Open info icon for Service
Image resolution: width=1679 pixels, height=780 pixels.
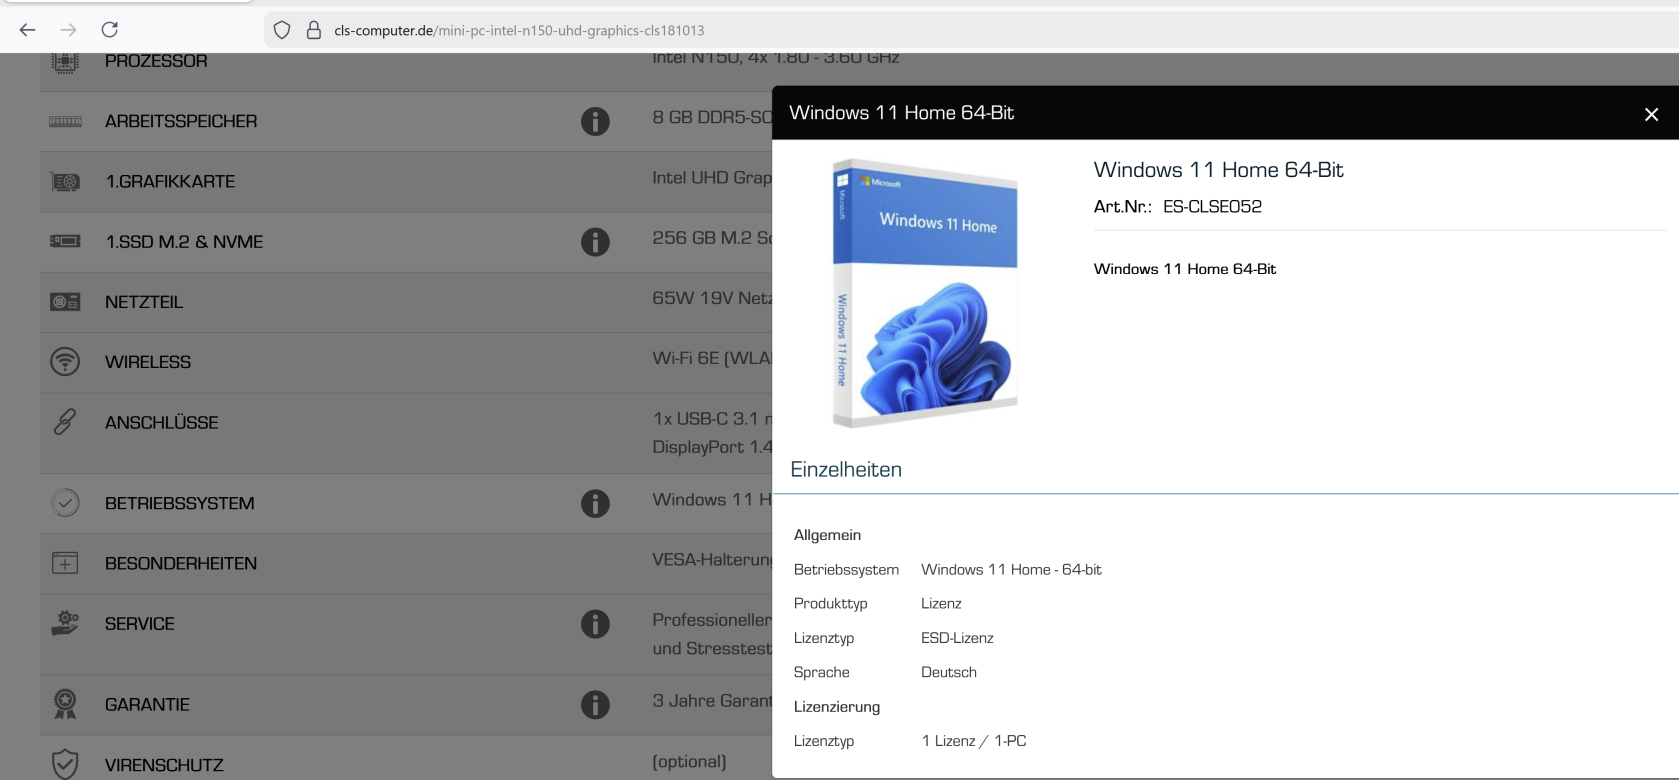(595, 624)
